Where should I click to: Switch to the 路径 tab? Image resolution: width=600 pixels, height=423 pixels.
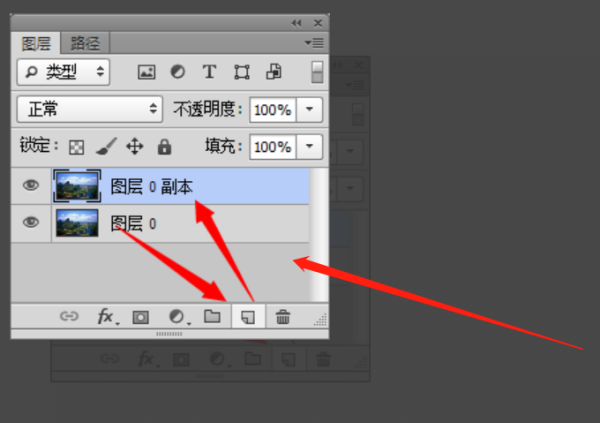[x=85, y=43]
